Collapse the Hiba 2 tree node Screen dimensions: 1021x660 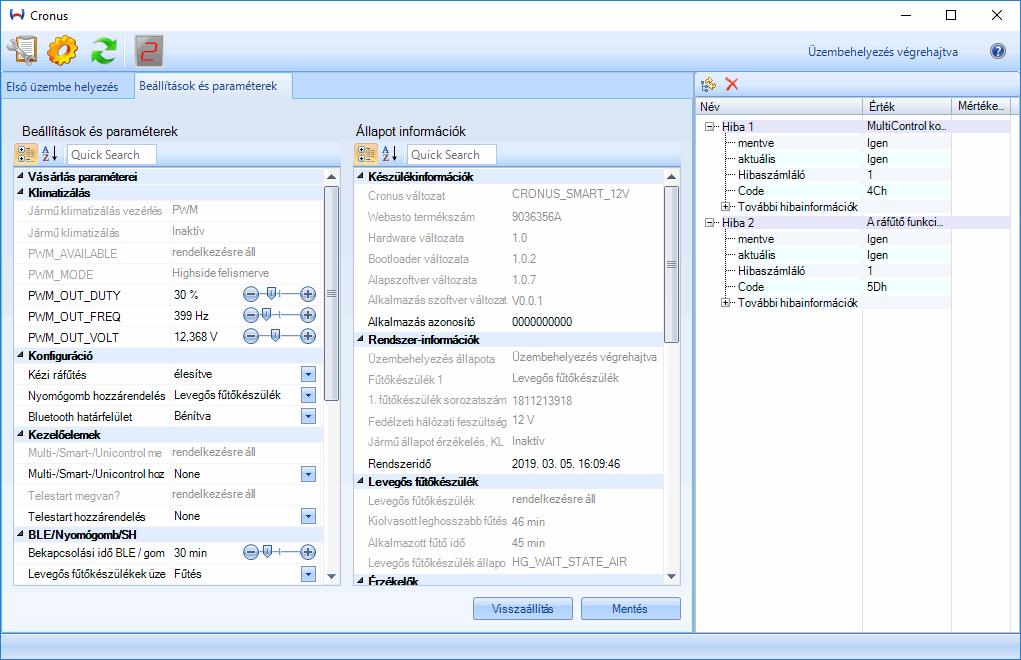[709, 223]
